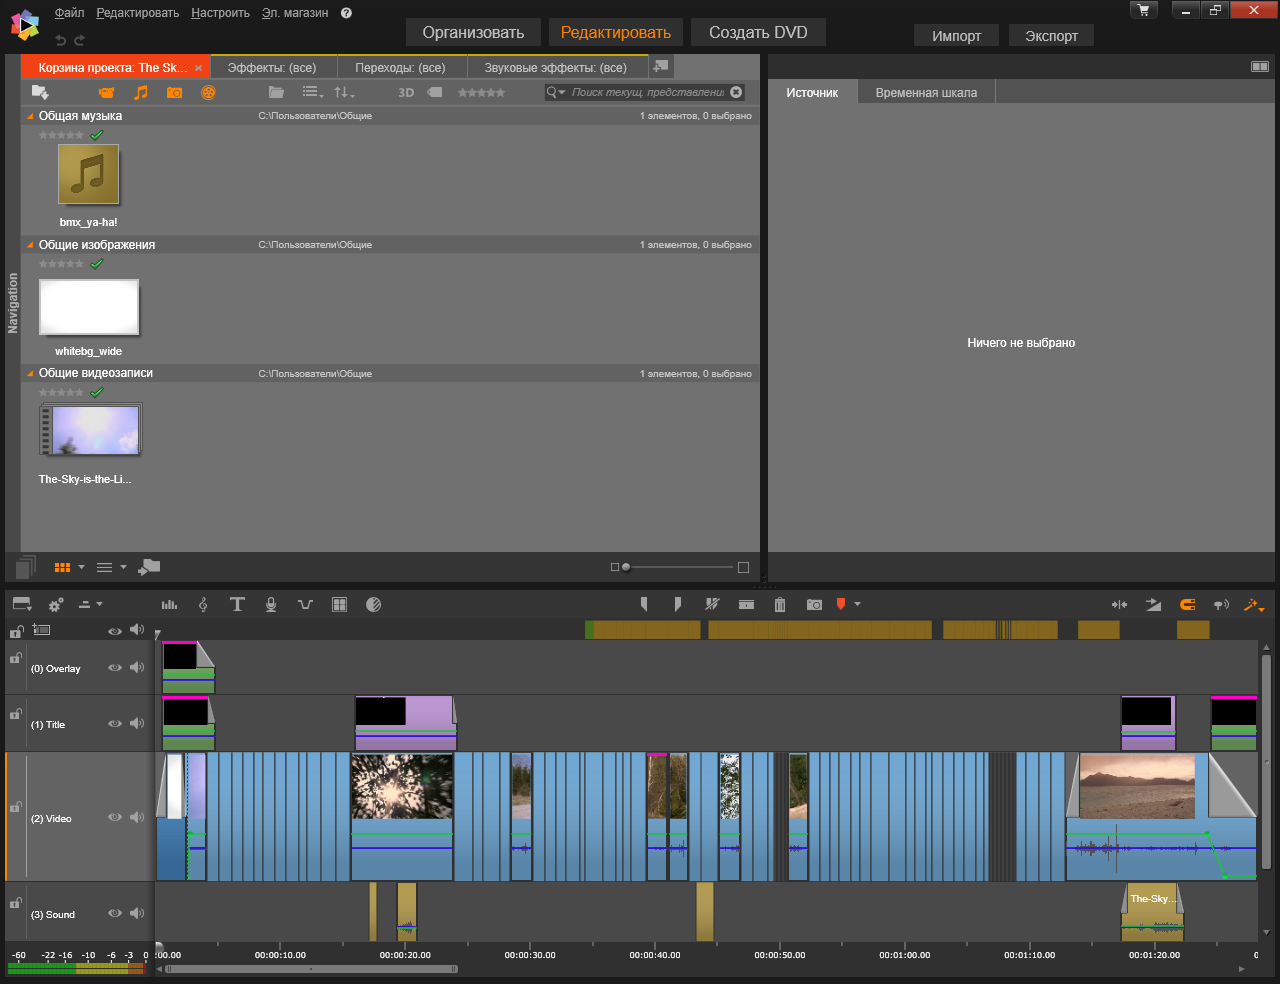Screen dimensions: 1280x984
Task: Switch to the Звуковые эффекты: (все) tab
Action: pos(556,67)
